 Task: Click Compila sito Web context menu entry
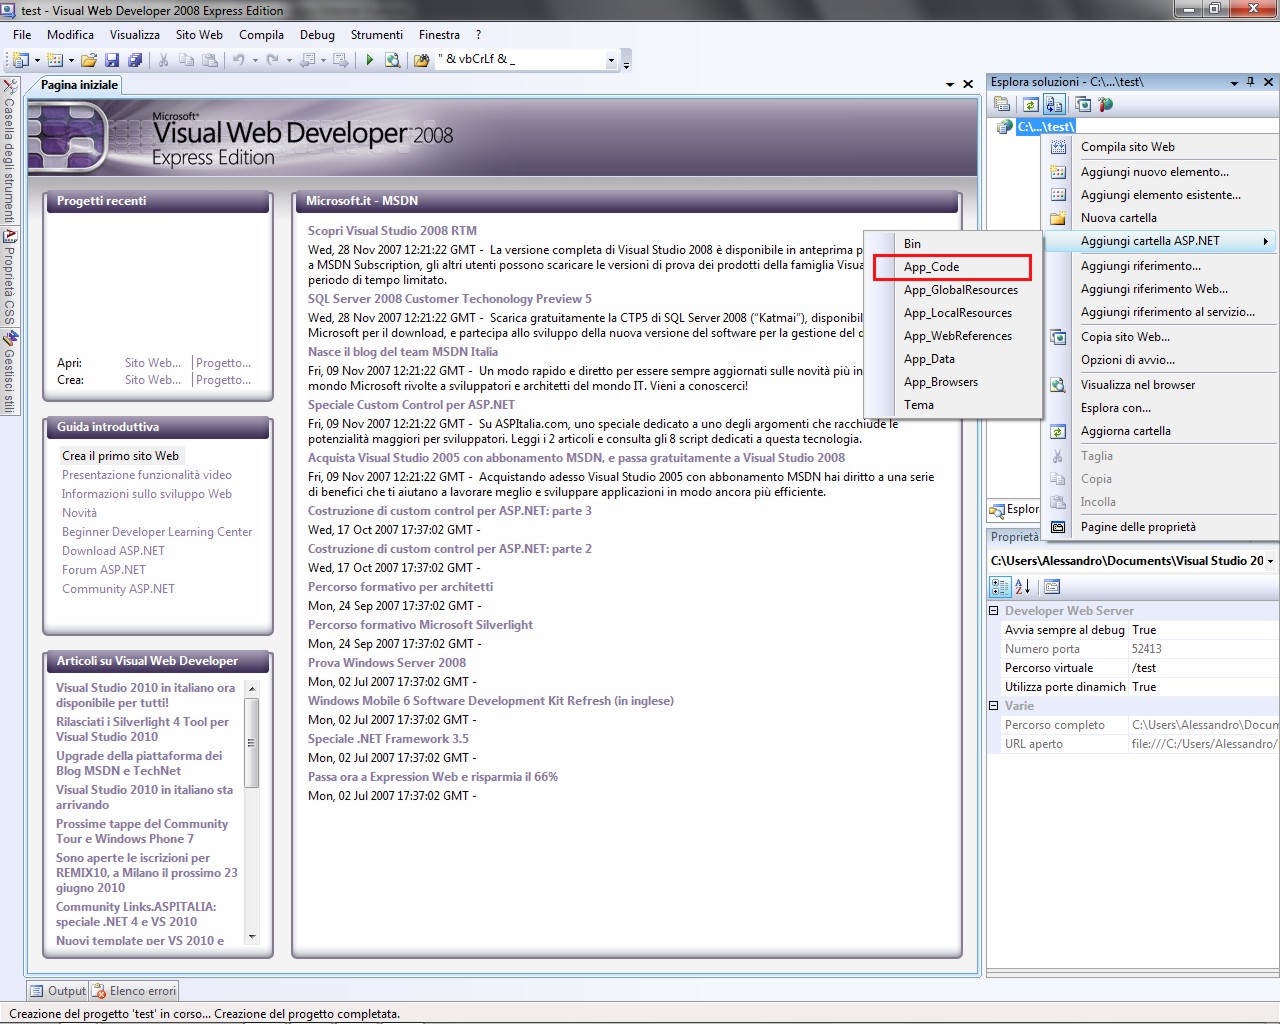tap(1160, 147)
